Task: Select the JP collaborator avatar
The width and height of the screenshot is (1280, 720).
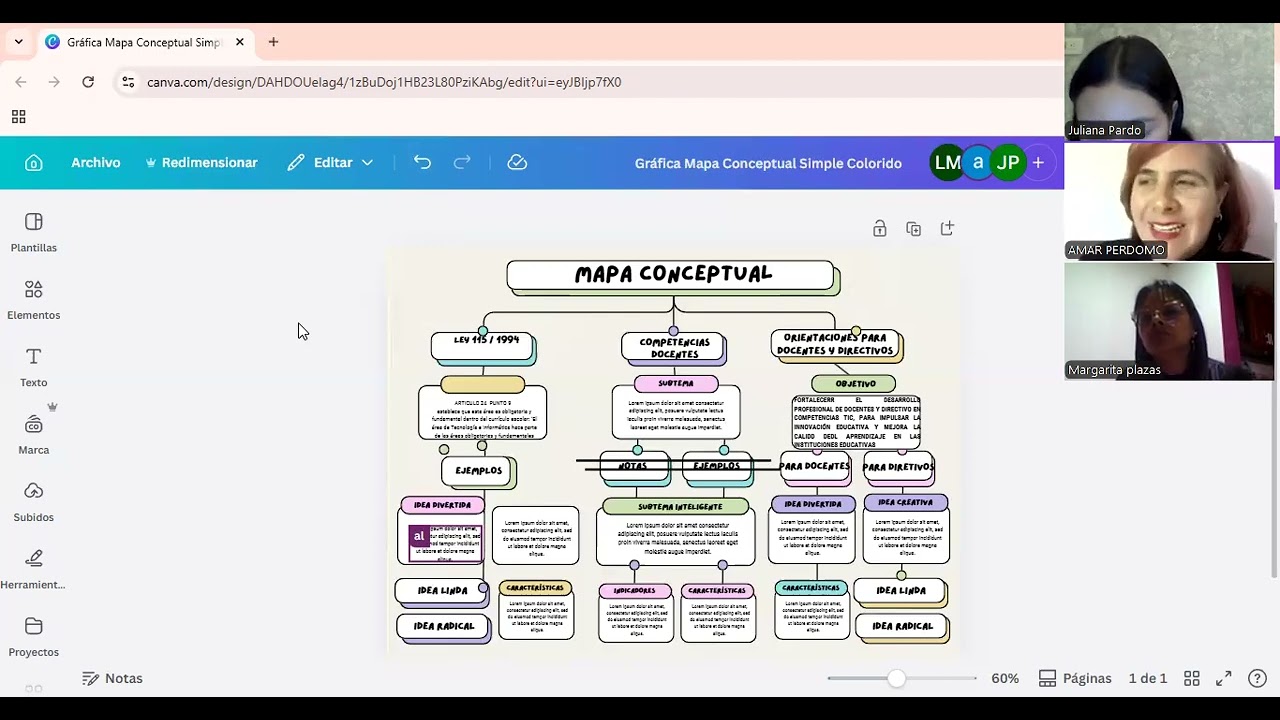Action: pyautogui.click(x=1008, y=162)
